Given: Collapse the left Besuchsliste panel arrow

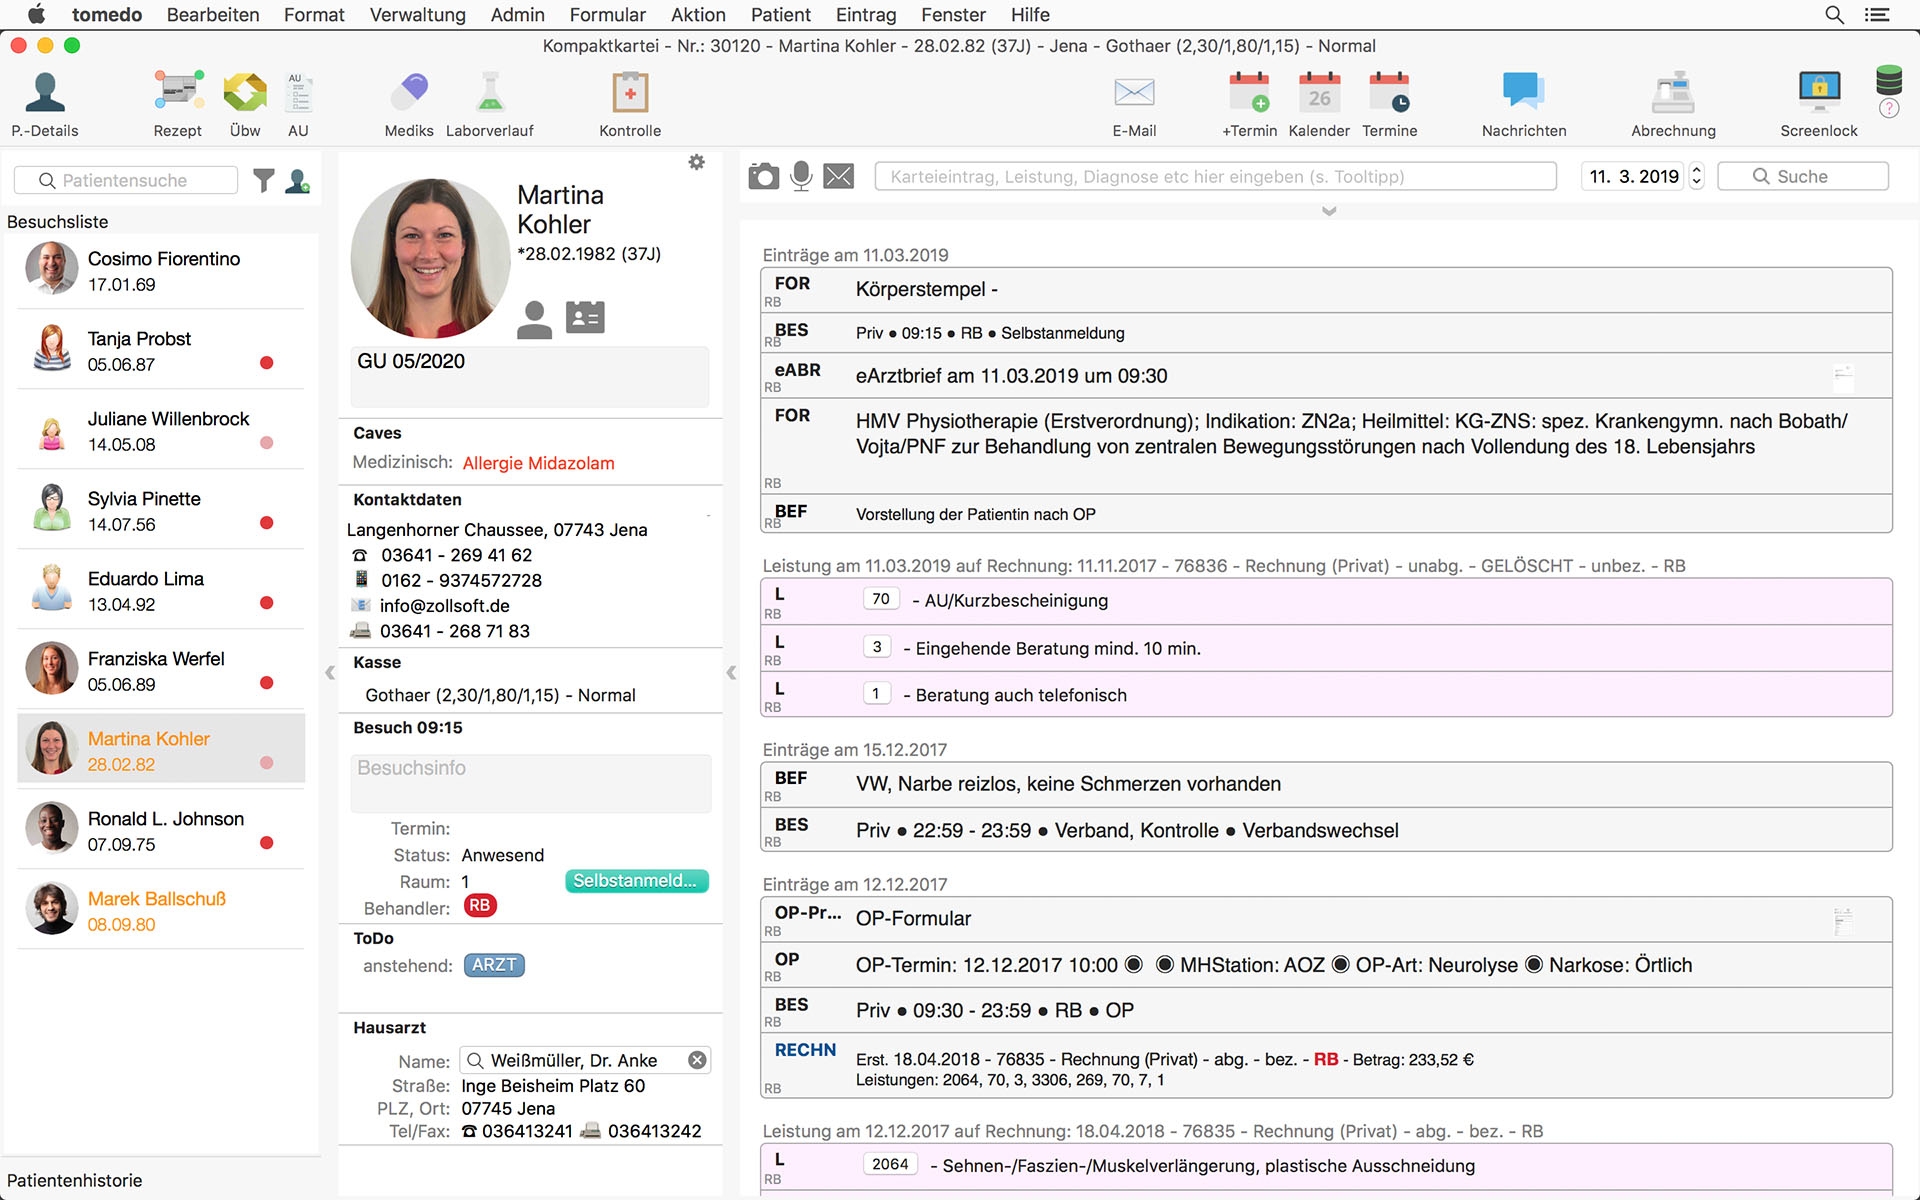Looking at the screenshot, I should click(330, 673).
